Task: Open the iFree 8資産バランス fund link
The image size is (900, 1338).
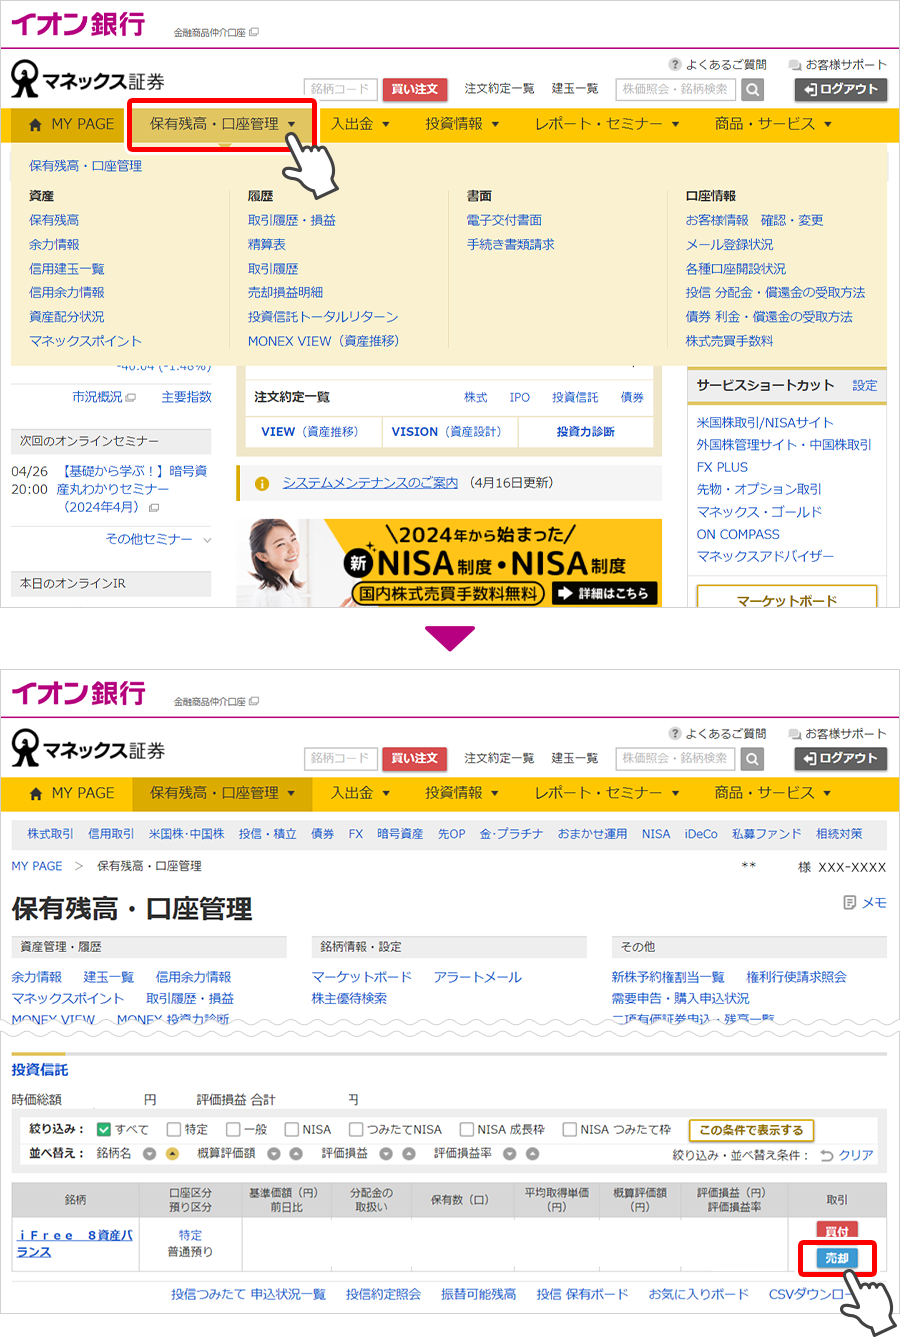Action: click(75, 1244)
